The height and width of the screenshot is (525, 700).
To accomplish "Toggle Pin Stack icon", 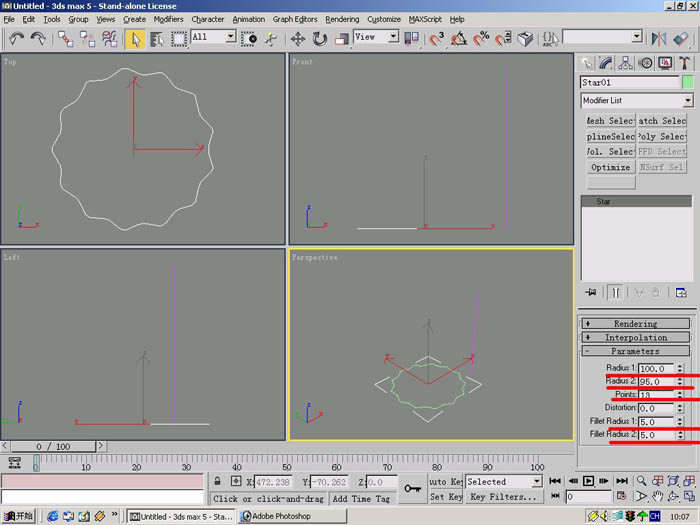I will tap(591, 292).
